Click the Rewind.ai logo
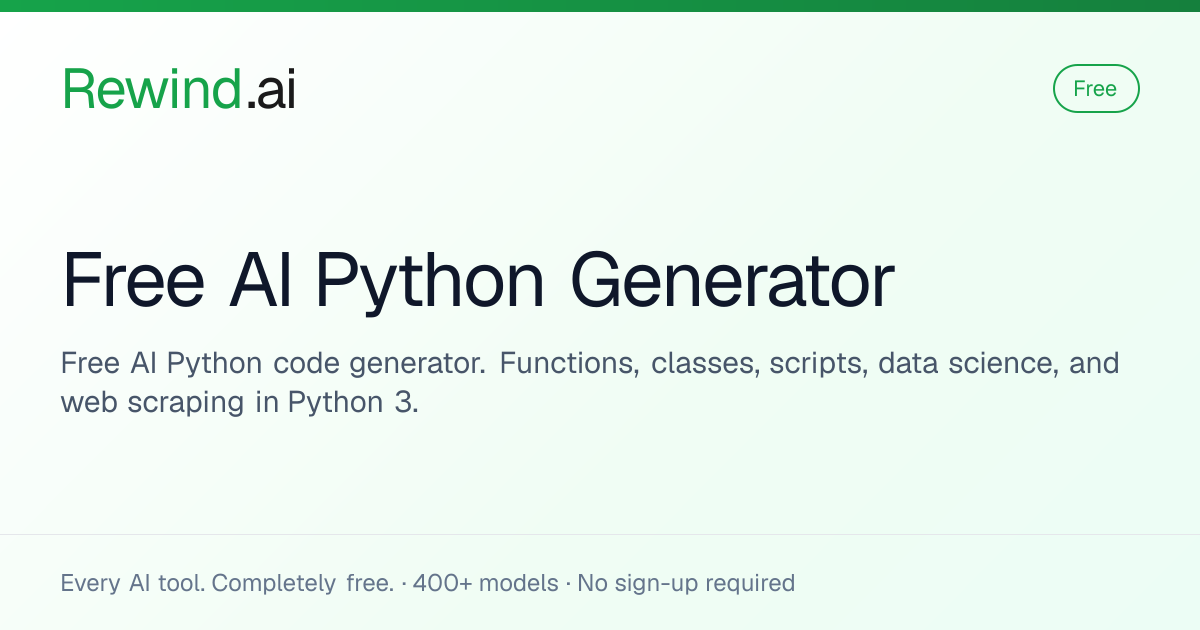1200x630 pixels. click(x=179, y=89)
